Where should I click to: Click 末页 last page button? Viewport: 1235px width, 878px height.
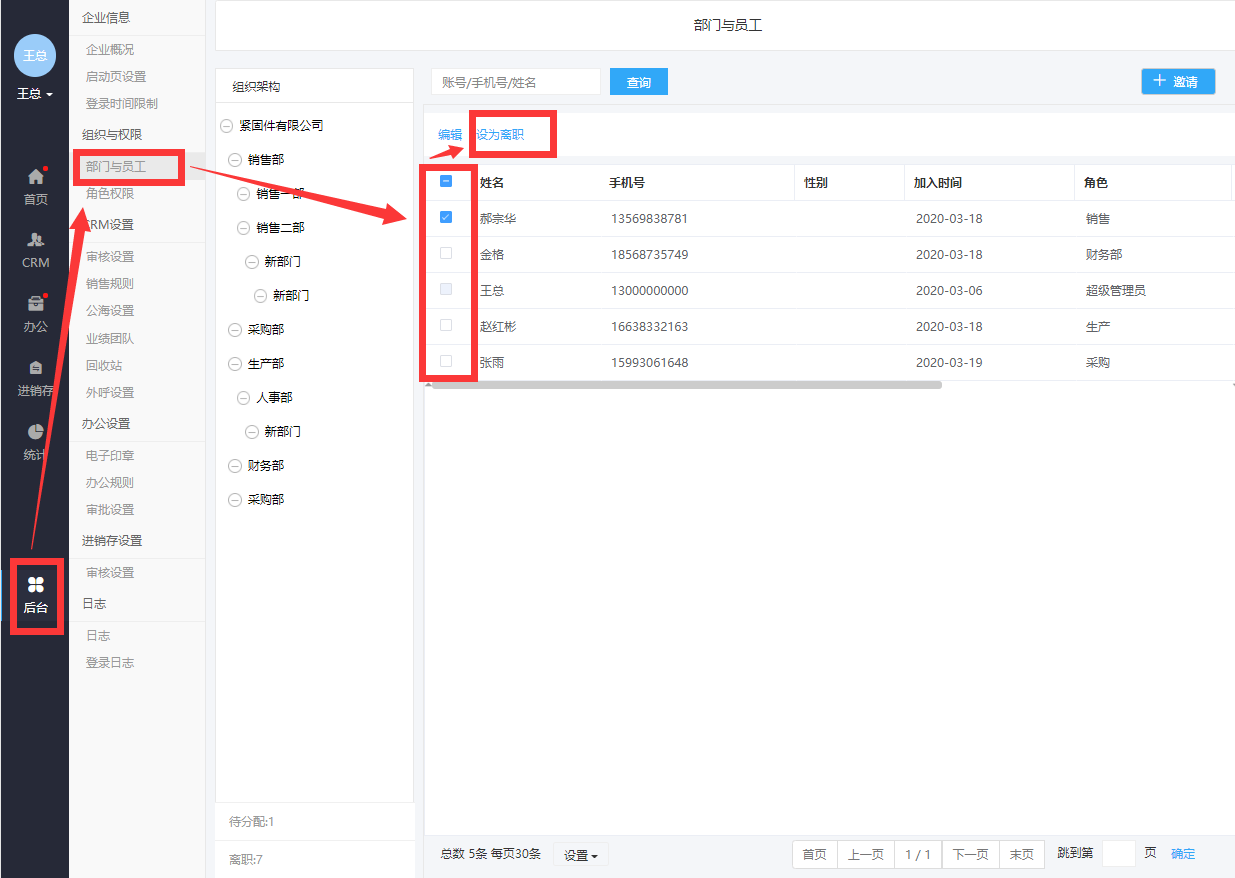pyautogui.click(x=1022, y=854)
